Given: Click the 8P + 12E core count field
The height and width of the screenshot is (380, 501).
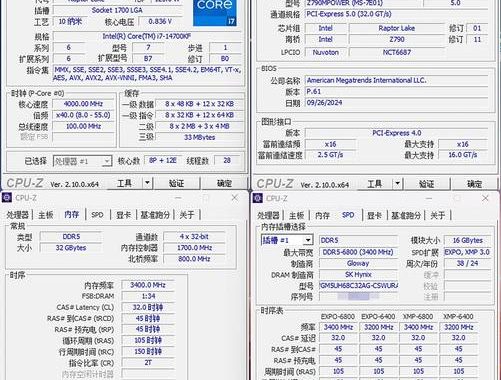Looking at the screenshot, I should click(163, 161).
